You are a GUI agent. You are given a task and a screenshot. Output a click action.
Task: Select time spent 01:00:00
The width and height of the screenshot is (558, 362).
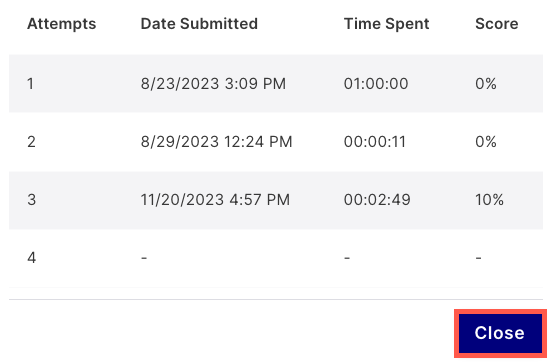click(x=376, y=84)
